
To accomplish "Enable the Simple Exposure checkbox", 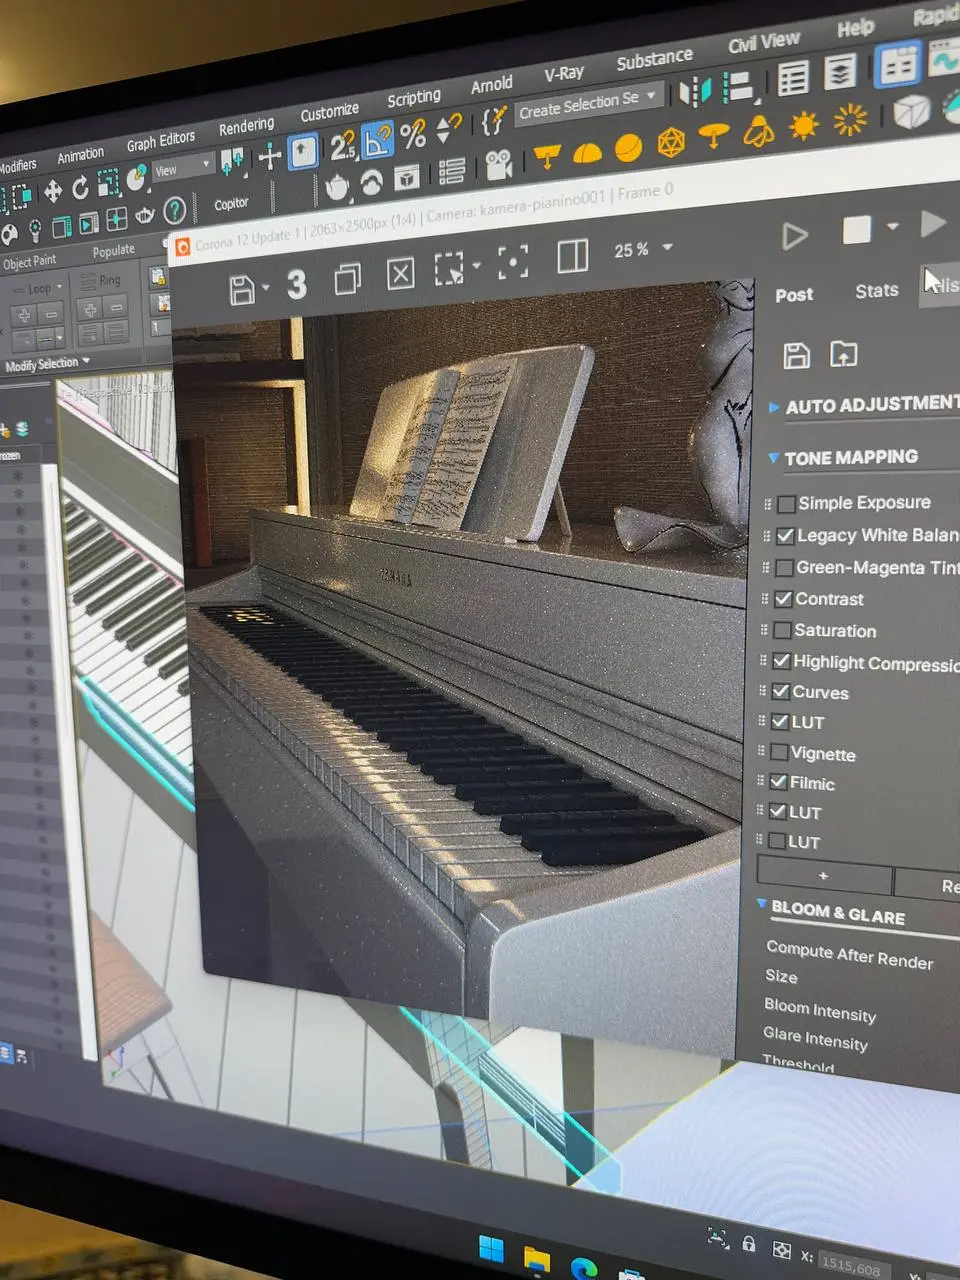I will pyautogui.click(x=787, y=504).
